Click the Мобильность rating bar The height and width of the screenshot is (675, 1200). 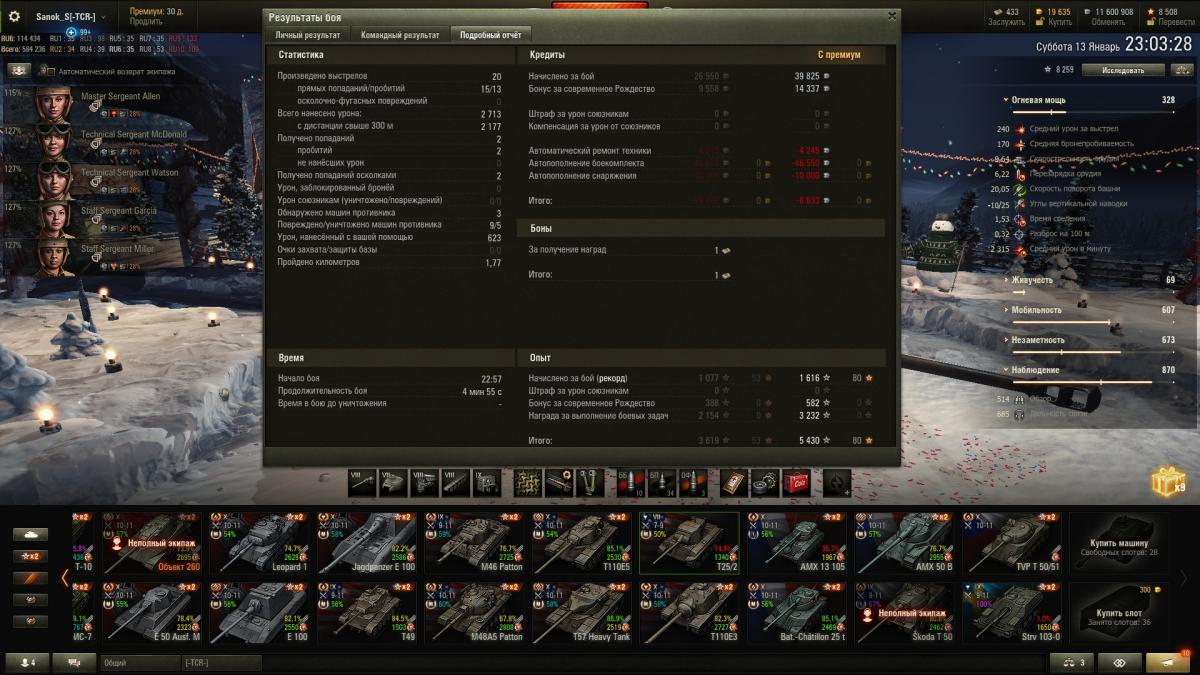(x=1095, y=322)
